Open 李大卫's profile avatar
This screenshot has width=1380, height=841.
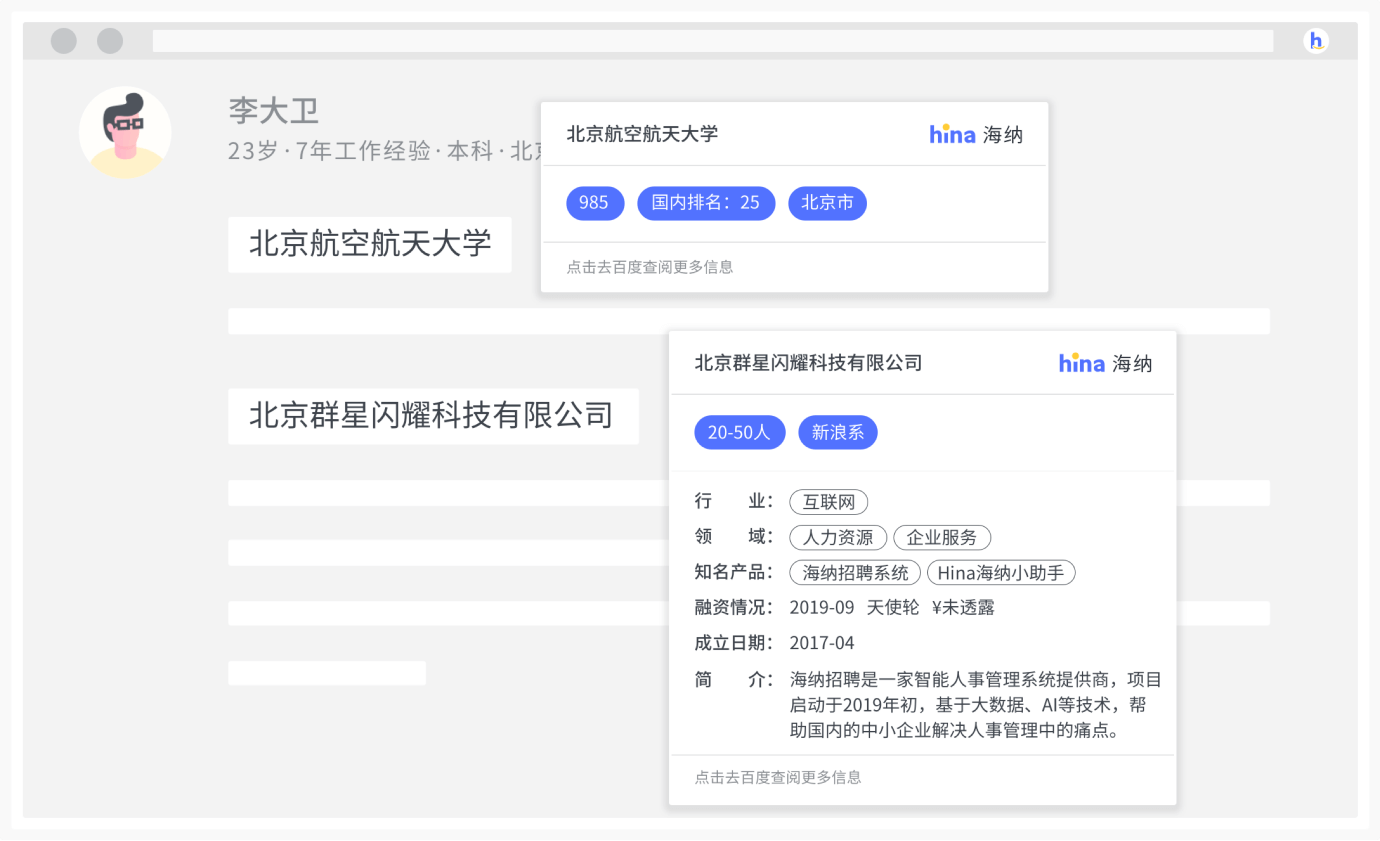[x=125, y=133]
